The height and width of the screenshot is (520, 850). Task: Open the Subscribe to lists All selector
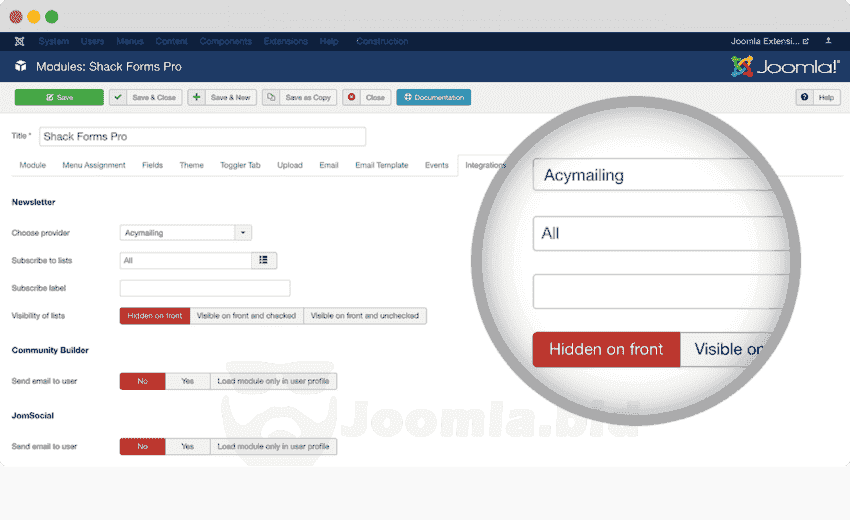tap(184, 260)
